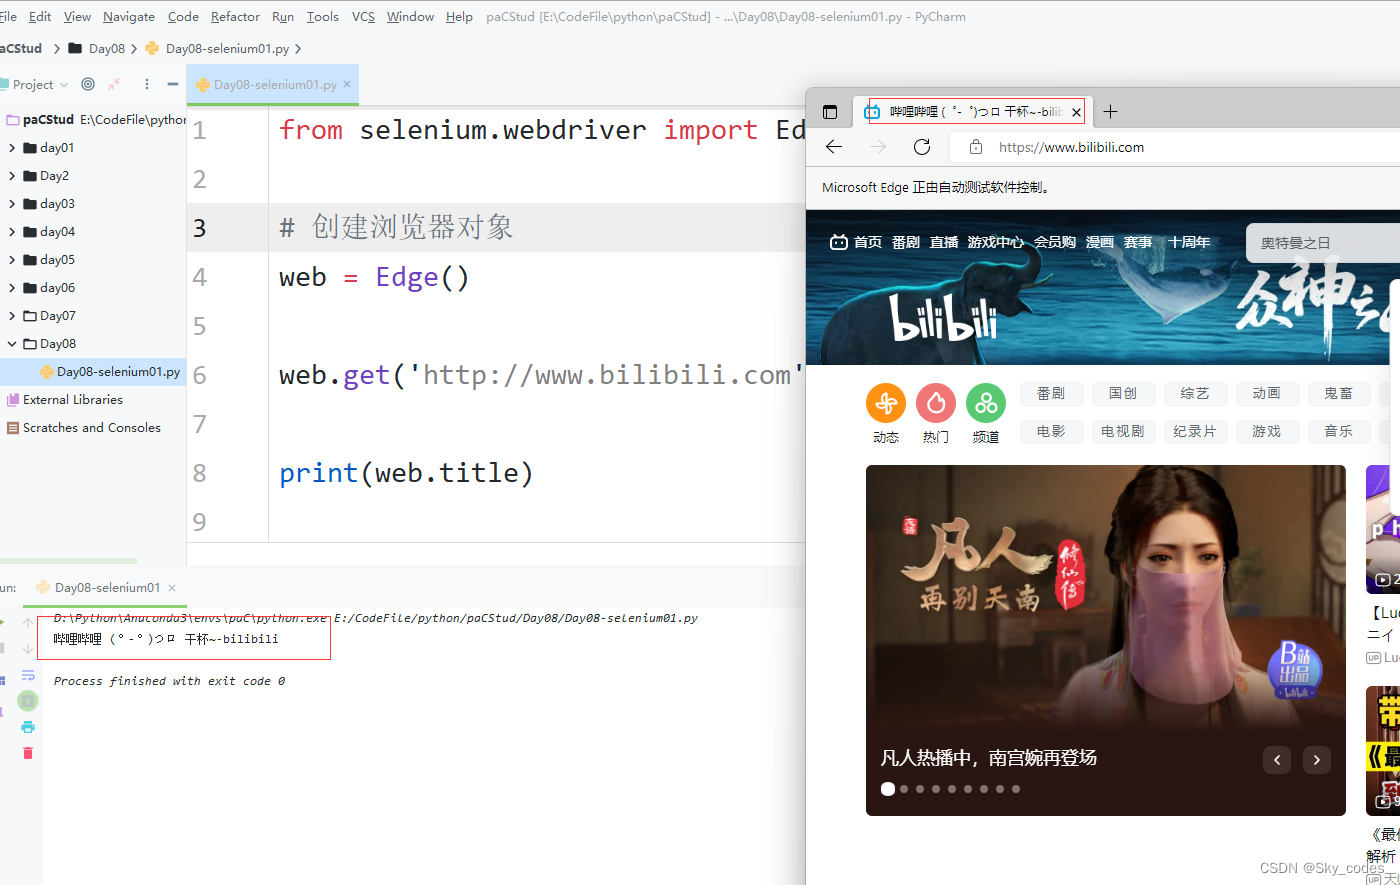
Task: Collapse the Day08 folder
Action: tap(12, 344)
